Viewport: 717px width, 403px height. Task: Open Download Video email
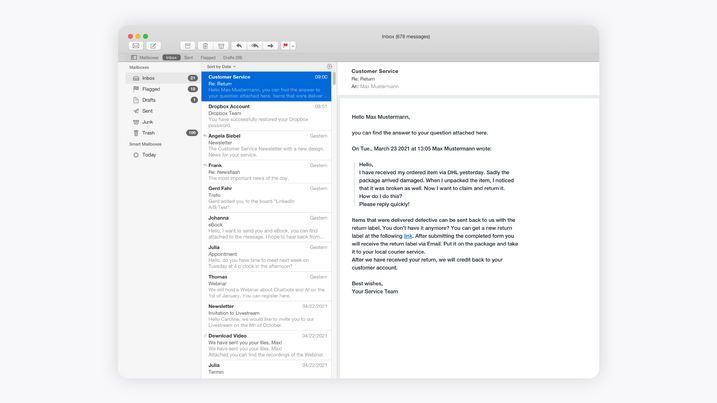click(267, 346)
